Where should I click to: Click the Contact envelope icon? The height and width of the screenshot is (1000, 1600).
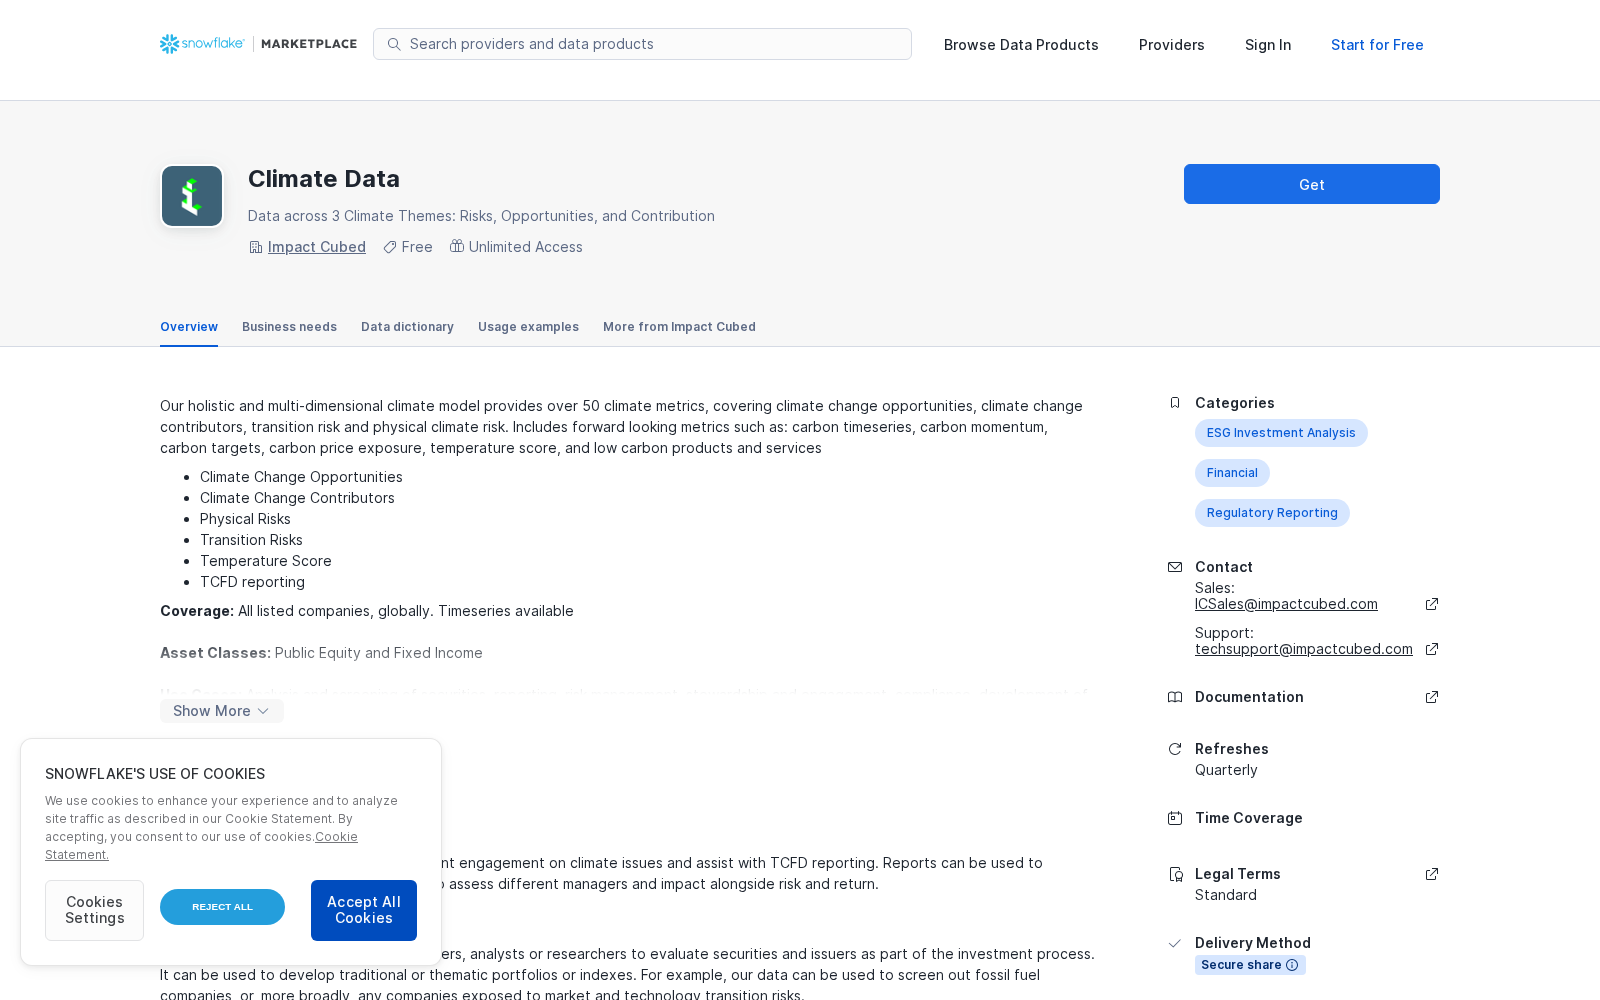[1175, 567]
